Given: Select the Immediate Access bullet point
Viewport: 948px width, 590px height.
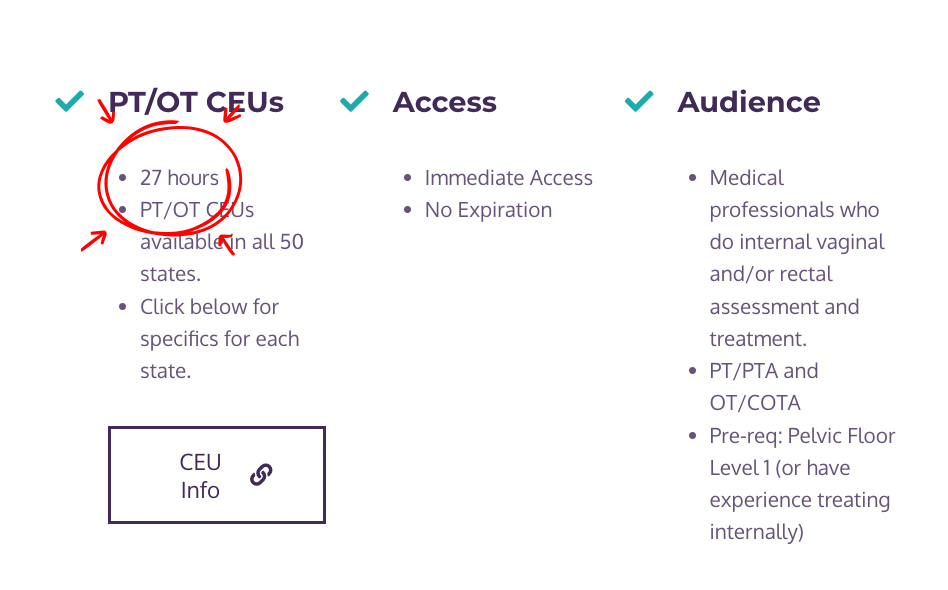Looking at the screenshot, I should tap(509, 178).
